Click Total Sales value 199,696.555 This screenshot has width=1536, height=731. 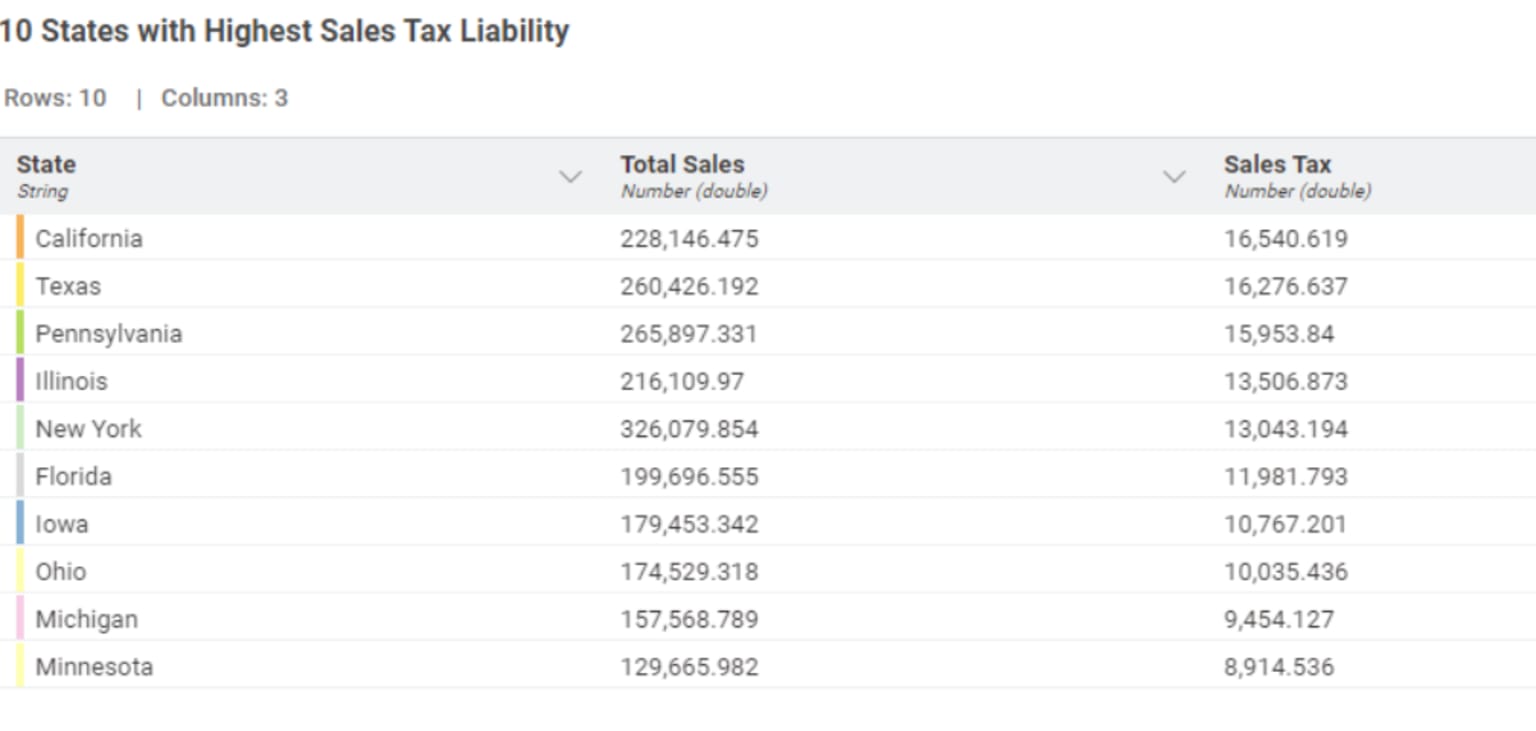click(689, 476)
